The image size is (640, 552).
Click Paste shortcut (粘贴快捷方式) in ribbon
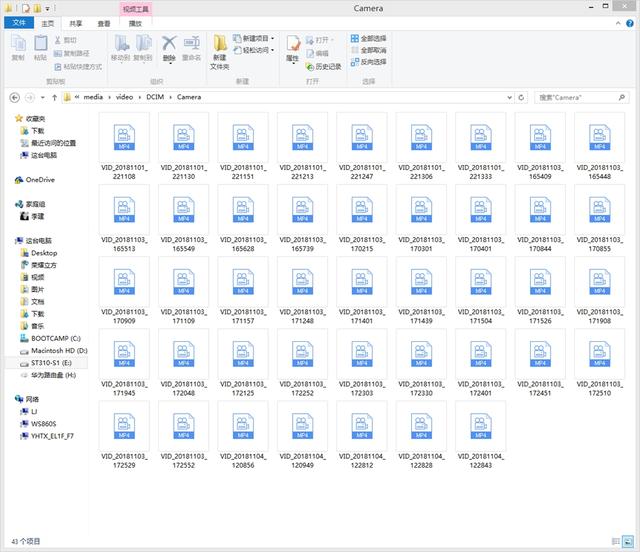pos(78,67)
